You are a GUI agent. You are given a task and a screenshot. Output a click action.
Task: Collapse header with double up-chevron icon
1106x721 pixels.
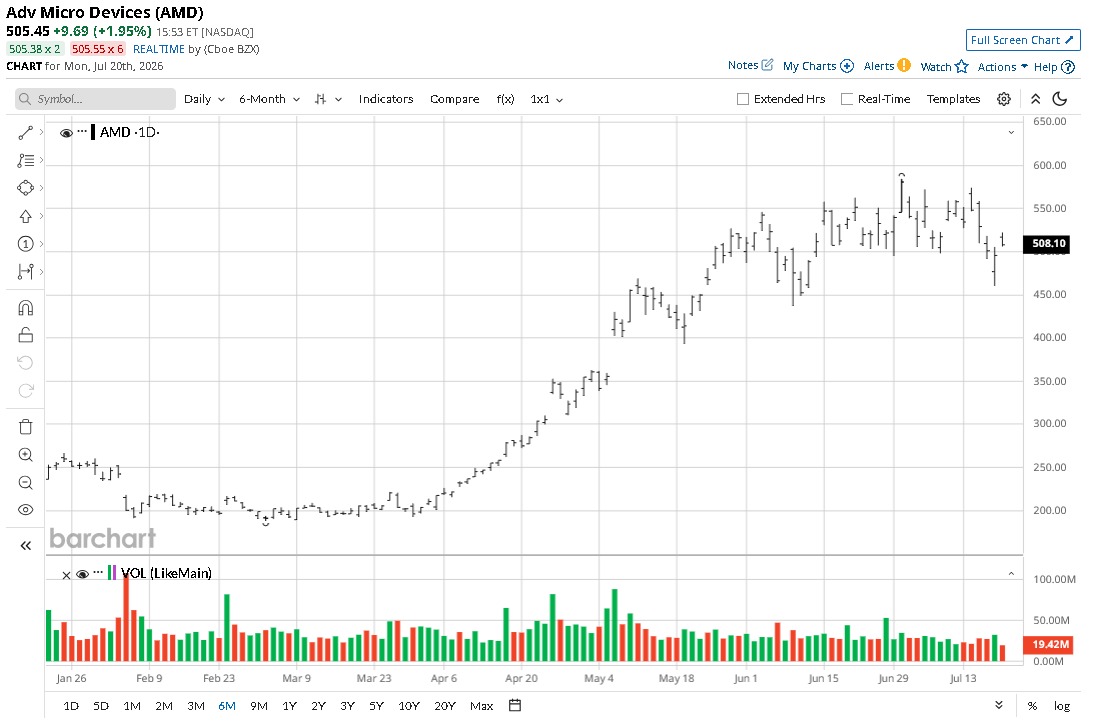(1035, 99)
